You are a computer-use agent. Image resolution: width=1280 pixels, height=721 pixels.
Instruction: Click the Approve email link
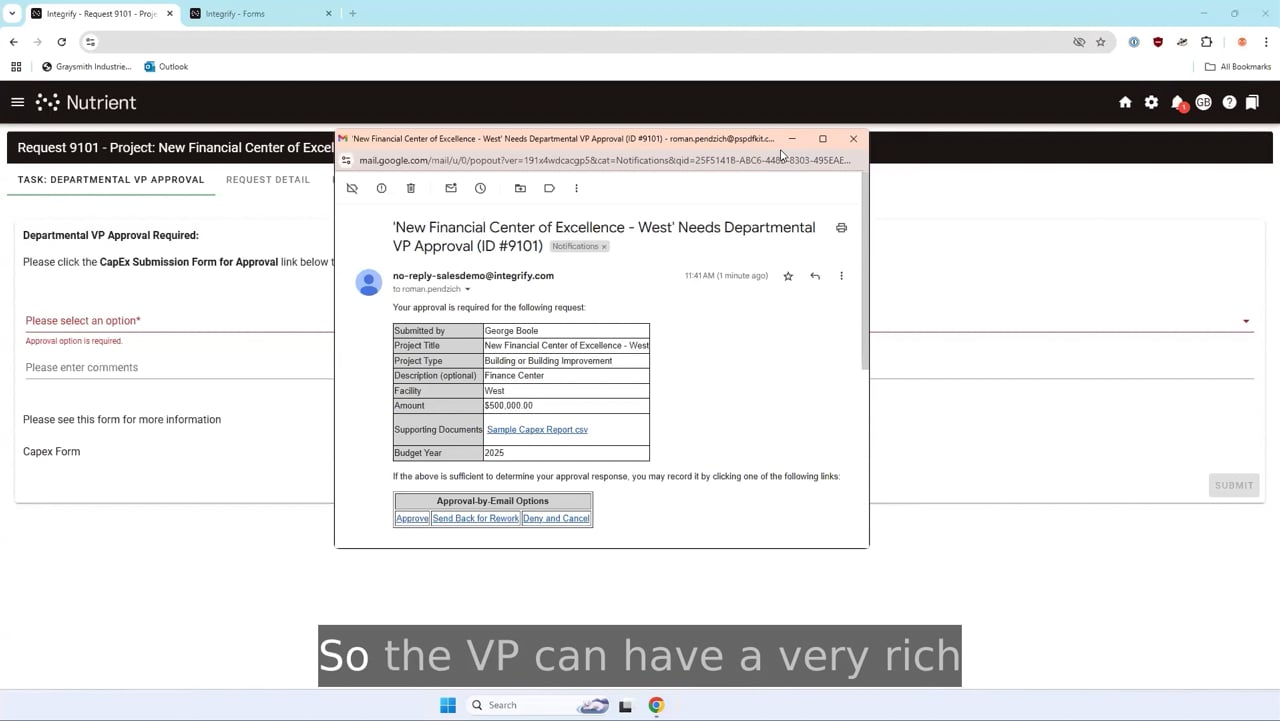click(412, 518)
